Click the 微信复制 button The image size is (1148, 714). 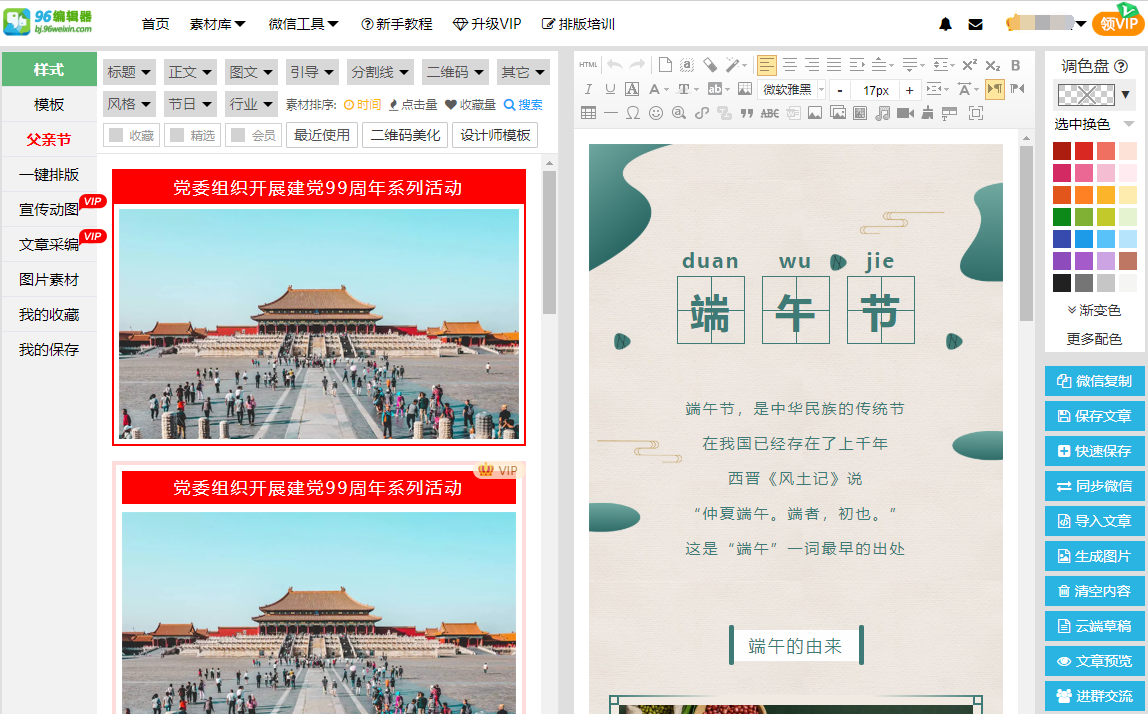tap(1094, 381)
